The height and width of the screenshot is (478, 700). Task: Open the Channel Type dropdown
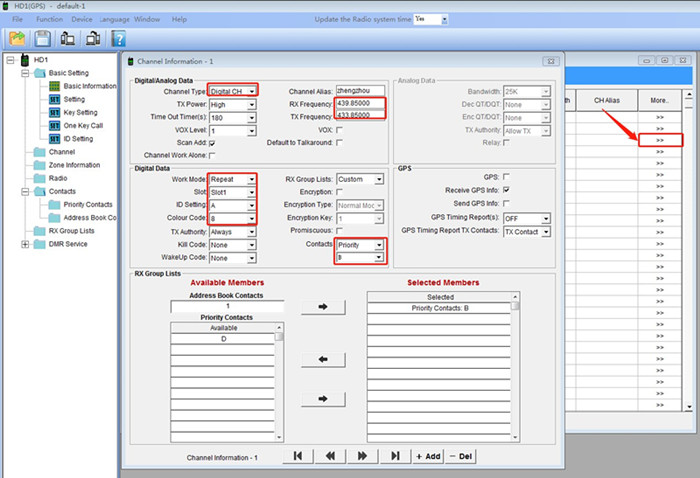click(254, 91)
